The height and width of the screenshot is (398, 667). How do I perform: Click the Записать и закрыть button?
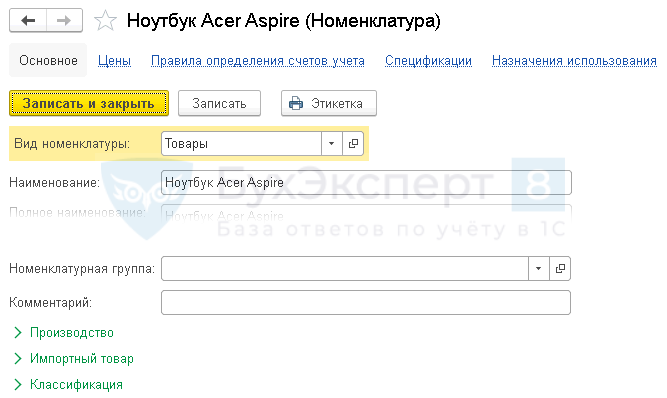pyautogui.click(x=89, y=103)
